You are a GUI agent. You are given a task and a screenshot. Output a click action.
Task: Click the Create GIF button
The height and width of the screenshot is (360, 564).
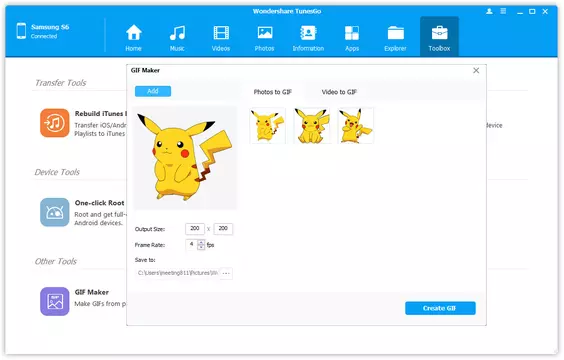pyautogui.click(x=440, y=308)
